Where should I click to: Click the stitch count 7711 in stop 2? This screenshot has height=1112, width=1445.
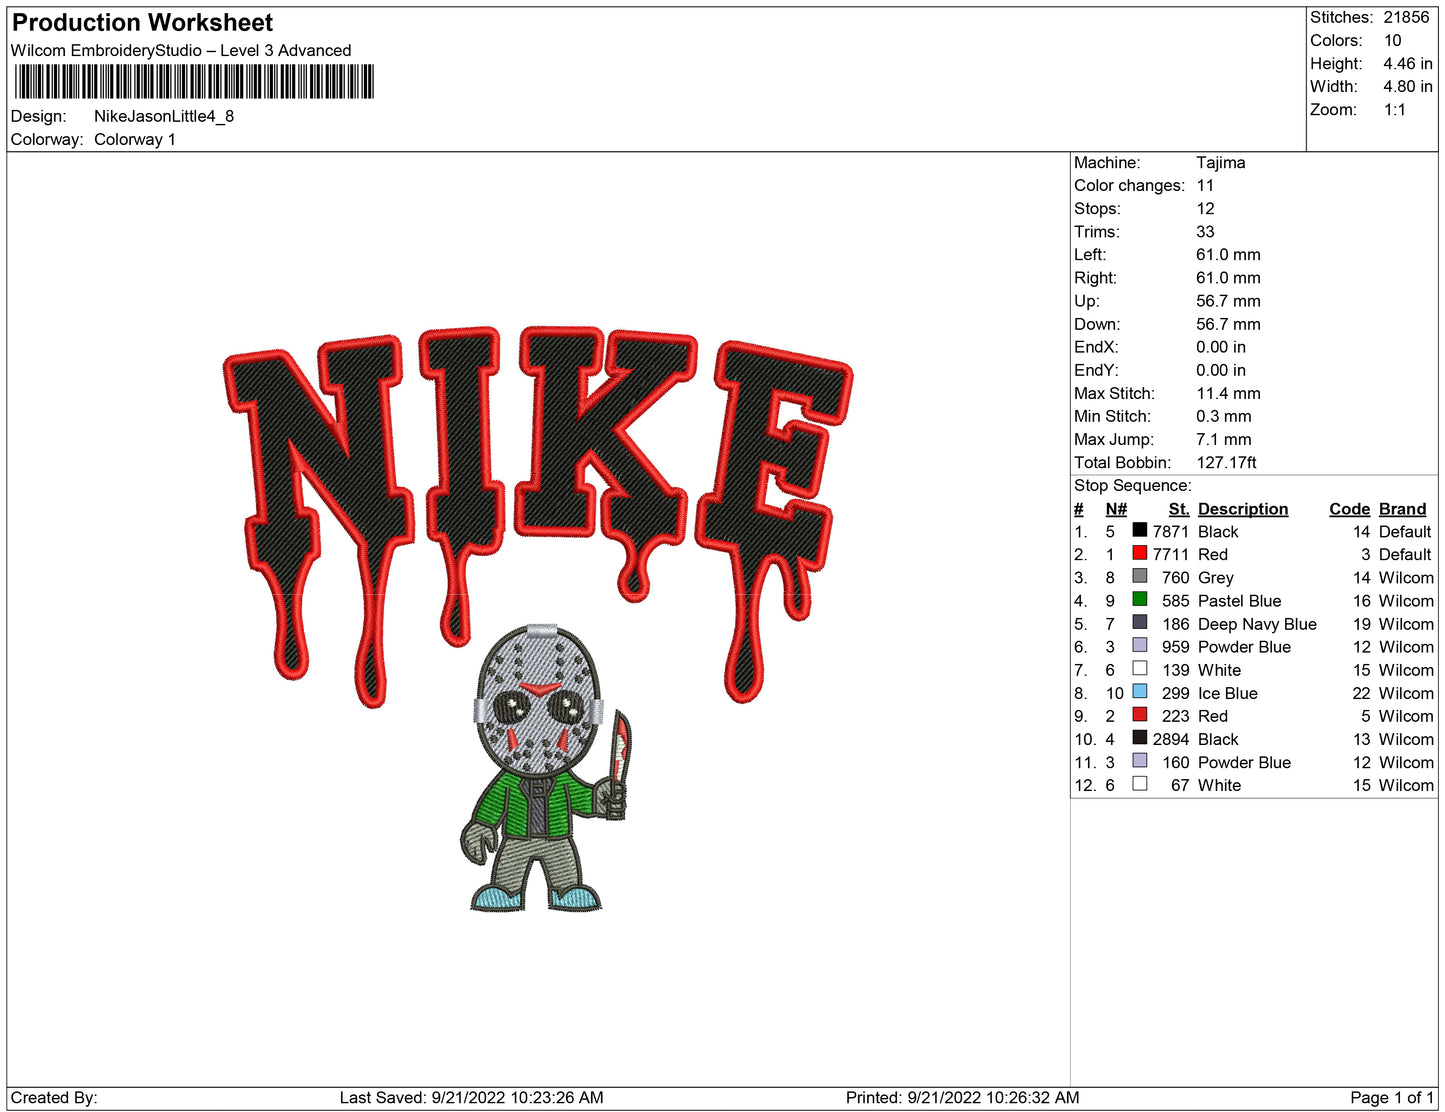1170,554
